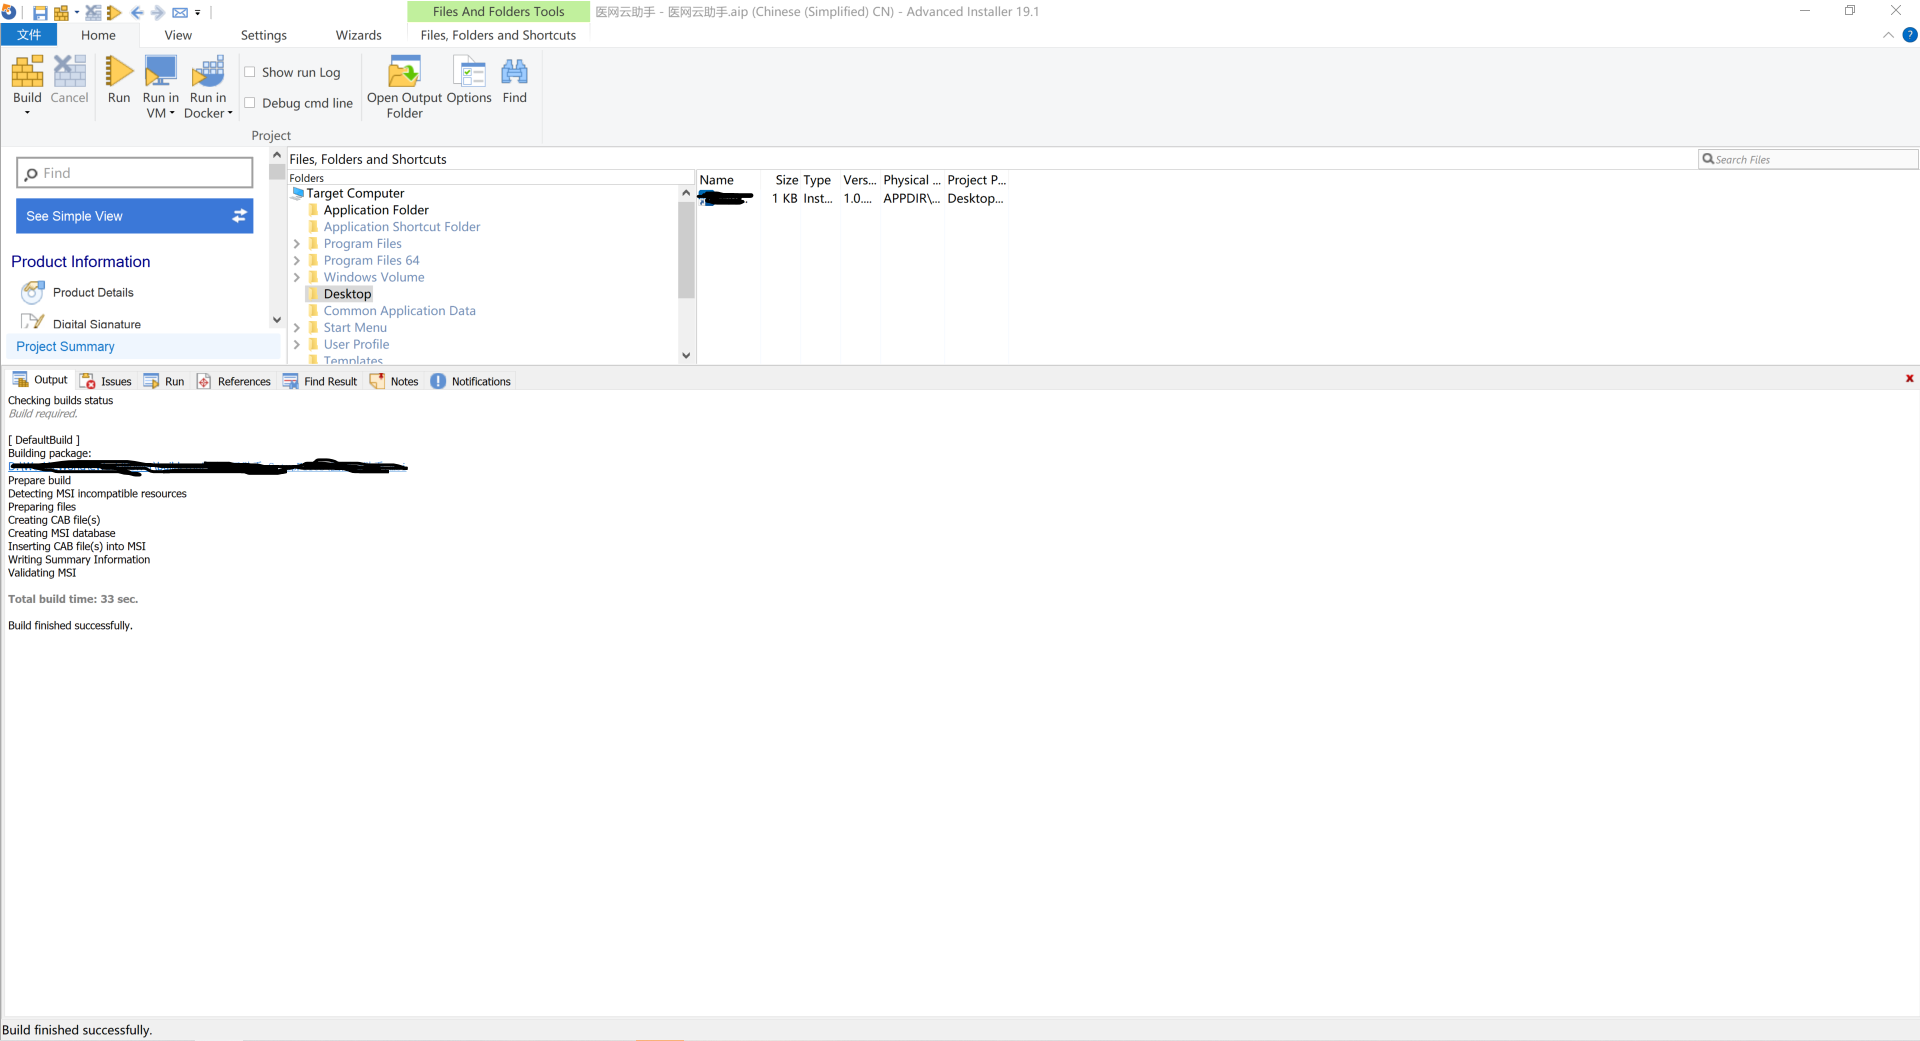Click the Advanced Installer application logo icon

click(9, 12)
